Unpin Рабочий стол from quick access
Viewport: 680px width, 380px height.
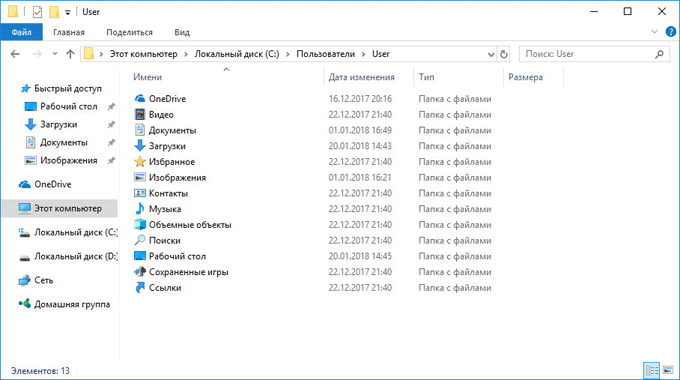click(x=111, y=106)
